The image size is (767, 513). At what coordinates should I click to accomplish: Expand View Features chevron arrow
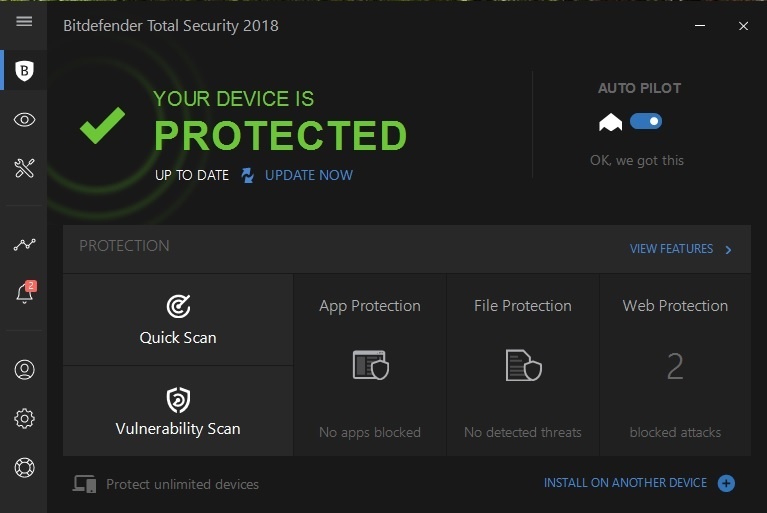(x=728, y=250)
